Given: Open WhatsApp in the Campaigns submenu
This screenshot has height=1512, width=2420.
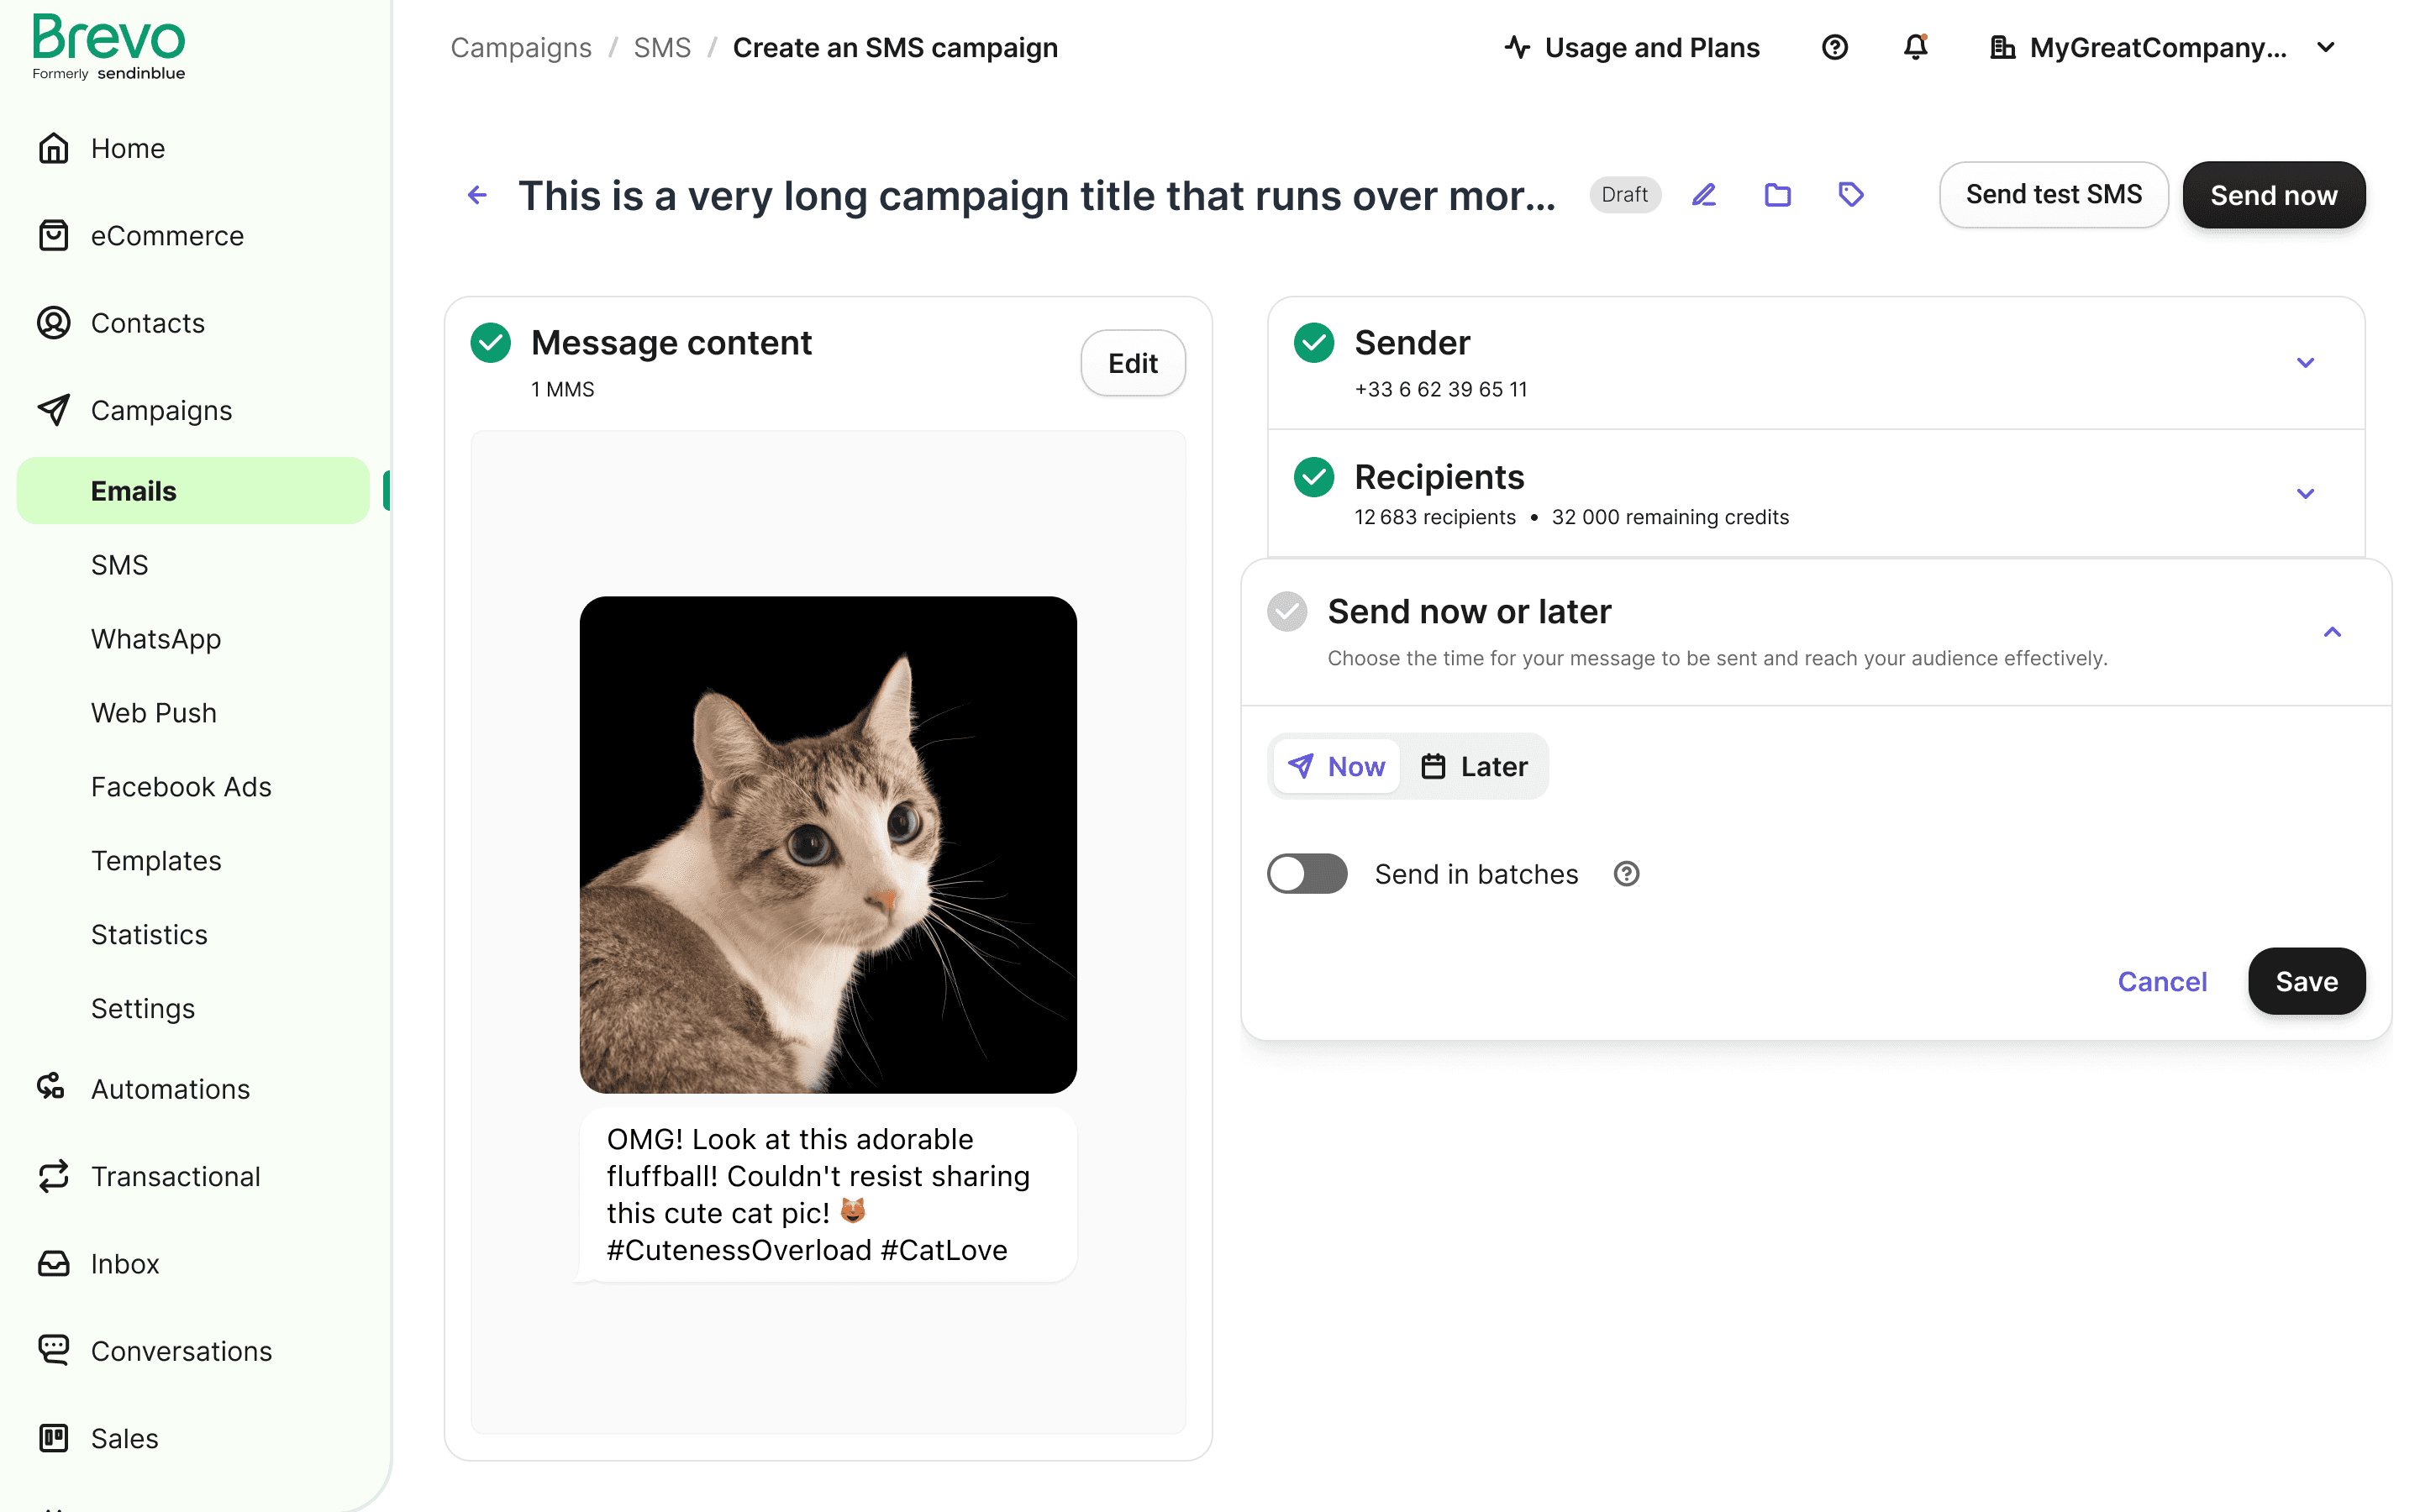Looking at the screenshot, I should point(156,639).
